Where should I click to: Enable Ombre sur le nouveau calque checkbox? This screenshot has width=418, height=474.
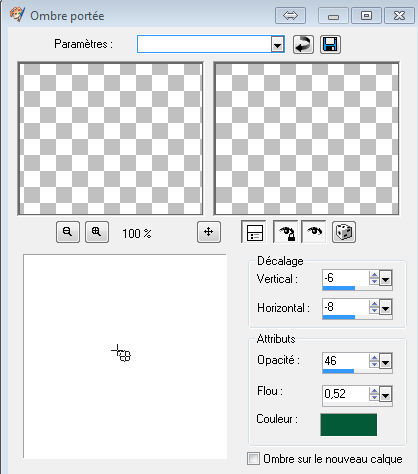pyautogui.click(x=253, y=458)
